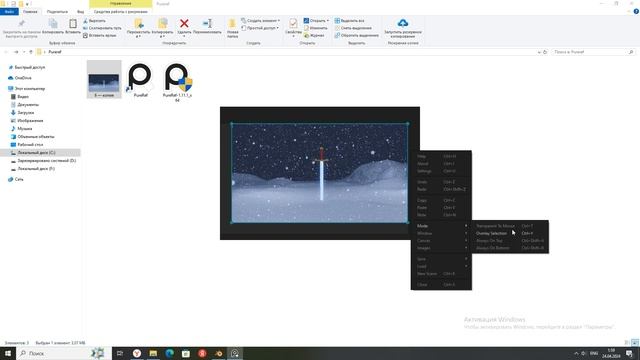The width and height of the screenshot is (640, 360).
Task: Click the Rename (Переименовать) ribbon icon
Action: 207,24
